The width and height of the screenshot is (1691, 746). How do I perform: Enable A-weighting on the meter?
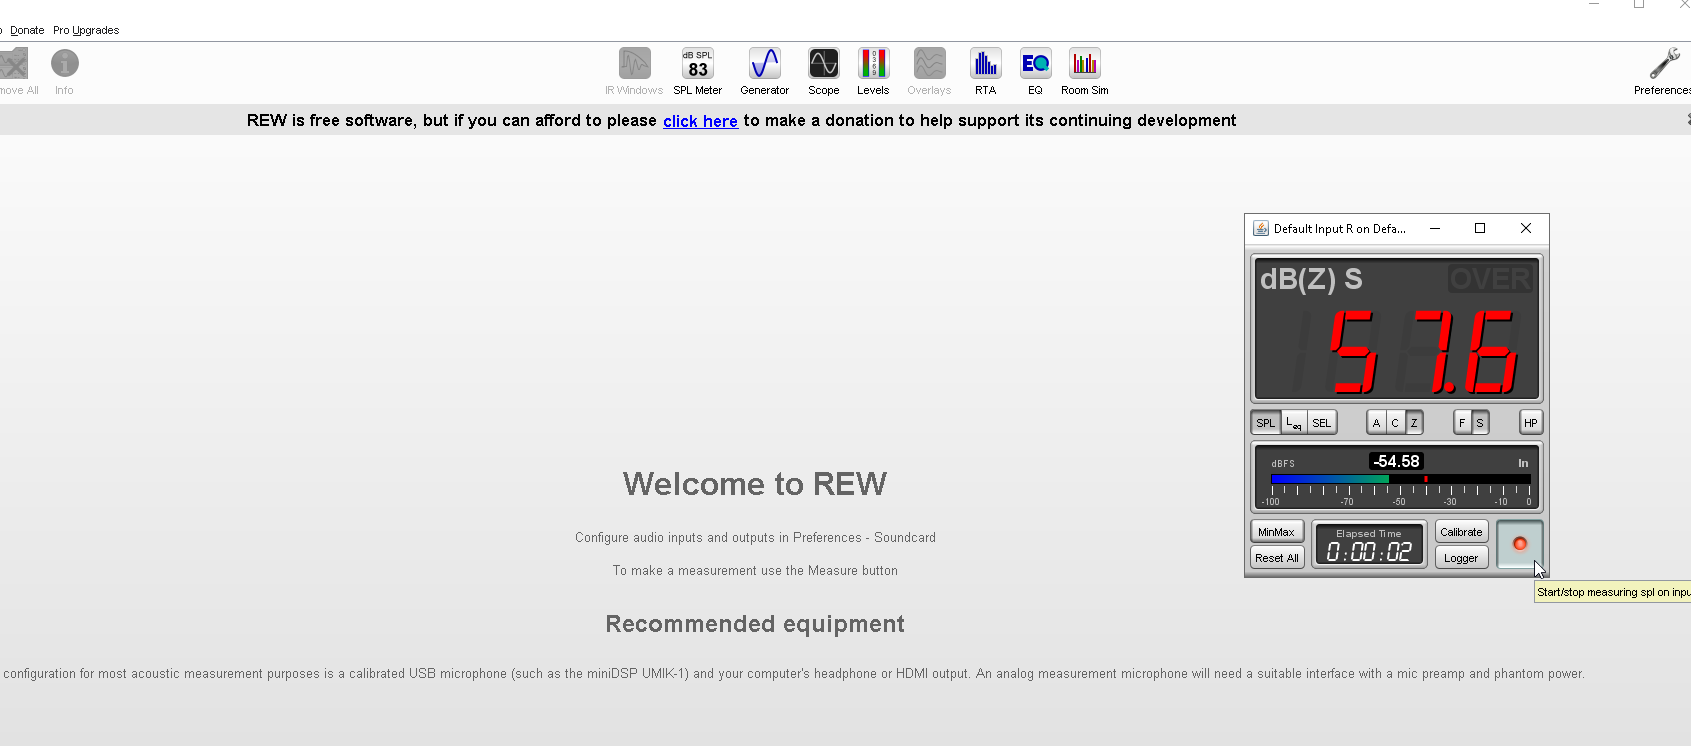(1376, 423)
